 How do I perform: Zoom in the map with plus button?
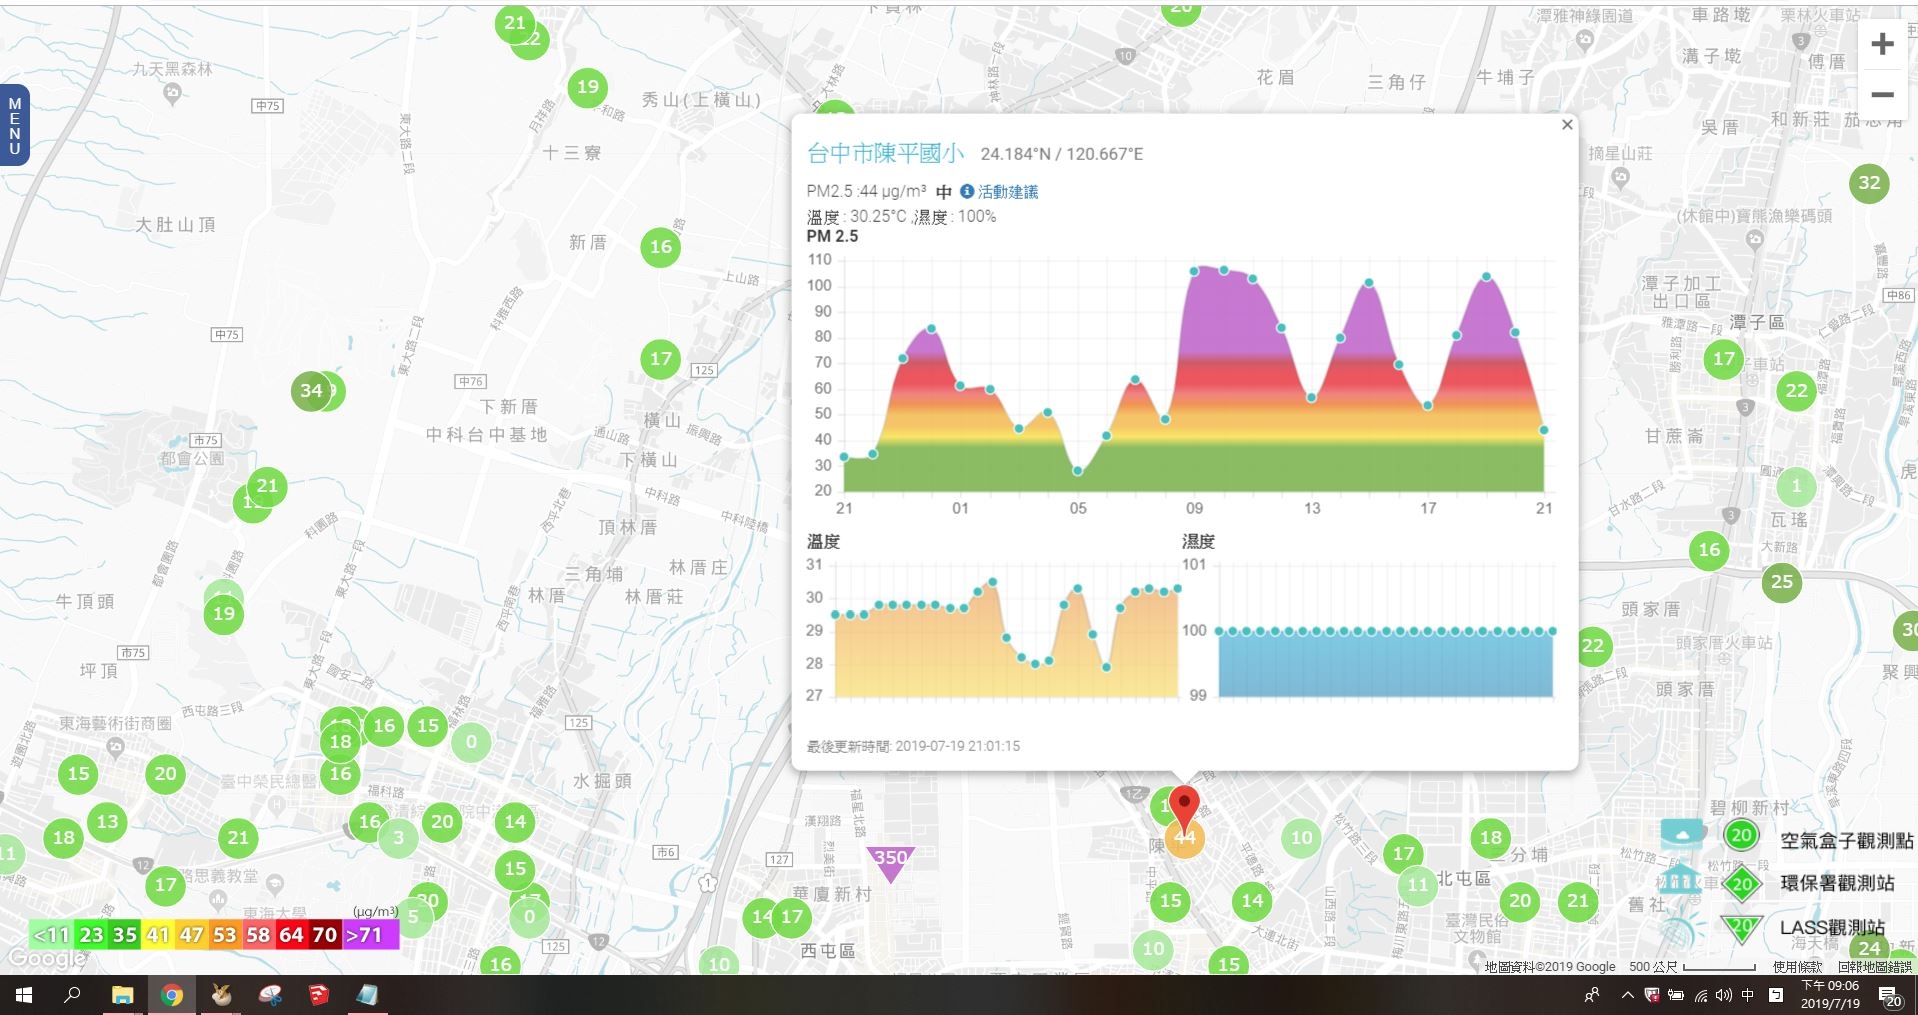click(x=1882, y=44)
